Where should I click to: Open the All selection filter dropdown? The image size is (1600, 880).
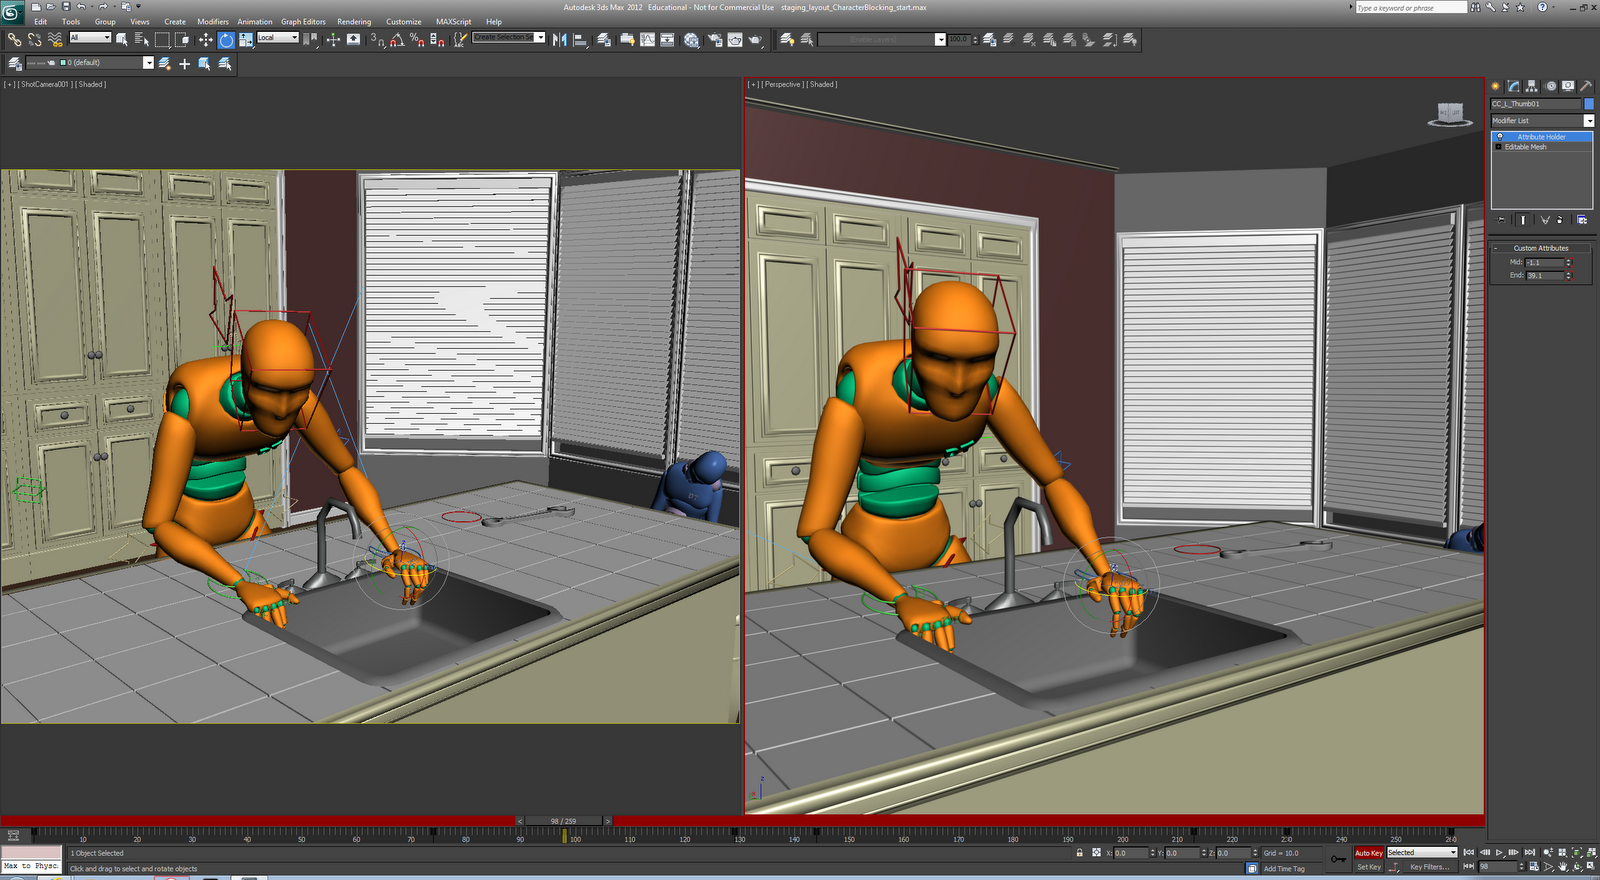90,37
